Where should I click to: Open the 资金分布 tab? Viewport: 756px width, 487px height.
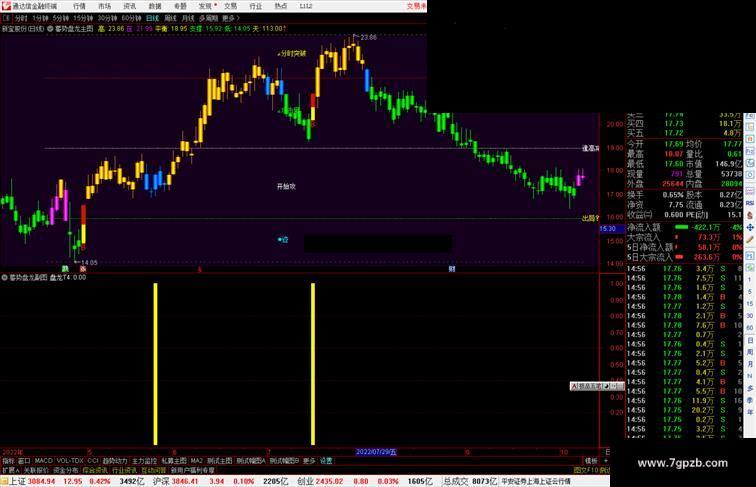(x=65, y=470)
